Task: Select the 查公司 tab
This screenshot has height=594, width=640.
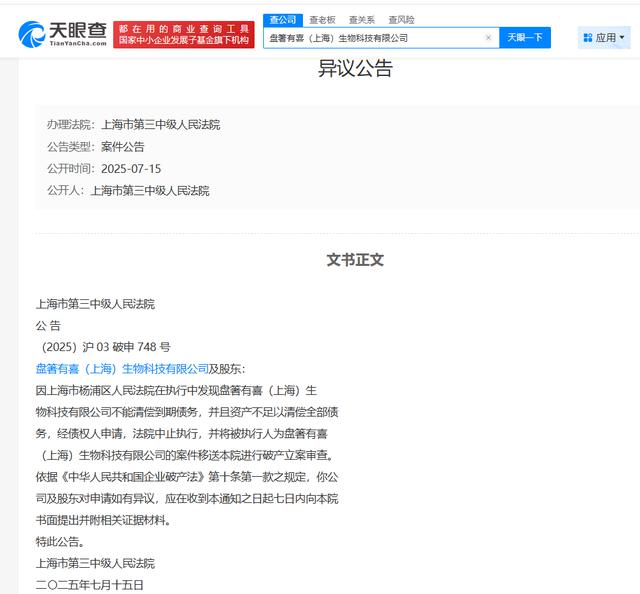Action: tap(282, 20)
